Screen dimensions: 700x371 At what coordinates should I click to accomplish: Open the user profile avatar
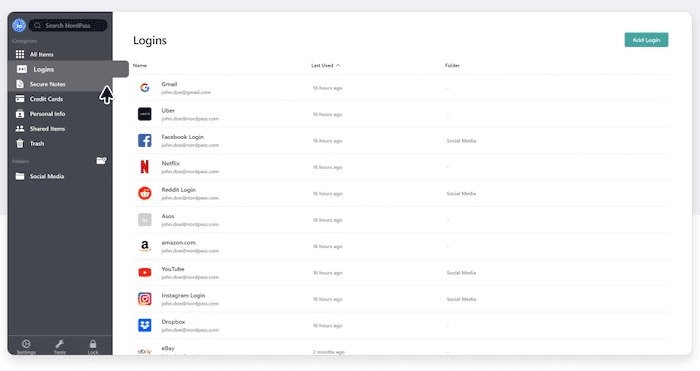(19, 25)
